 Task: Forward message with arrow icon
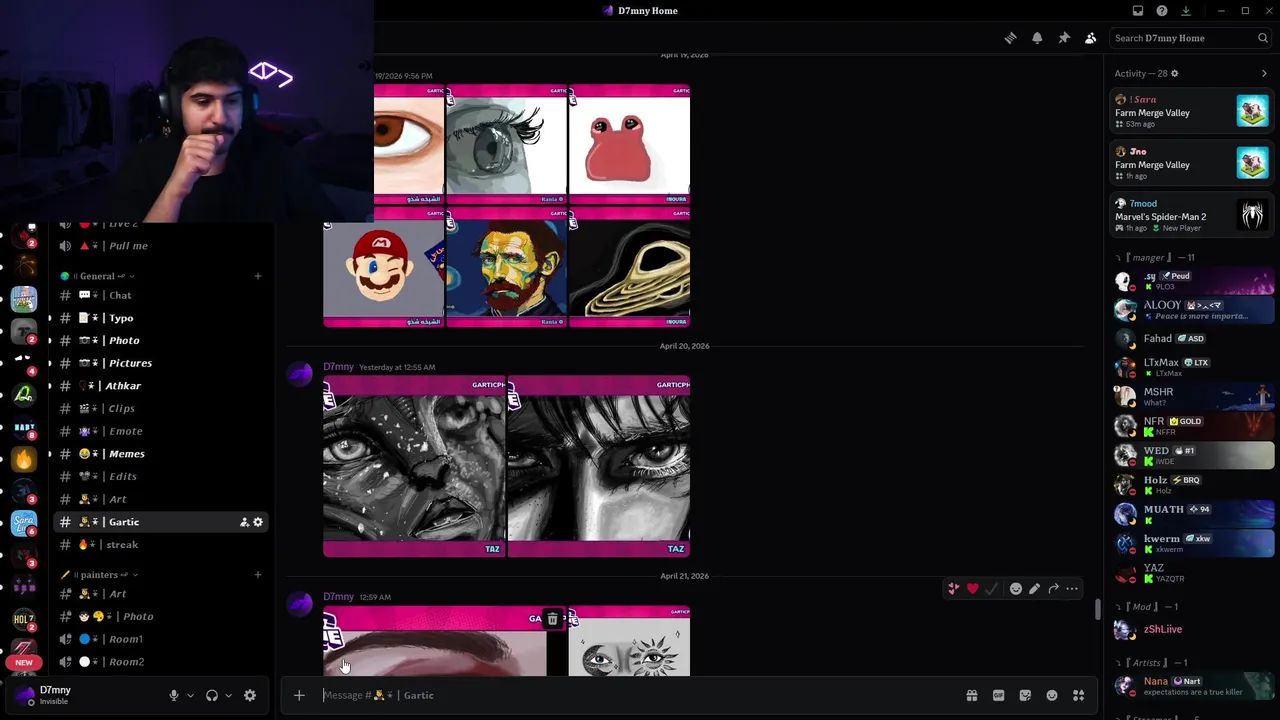(x=1053, y=589)
